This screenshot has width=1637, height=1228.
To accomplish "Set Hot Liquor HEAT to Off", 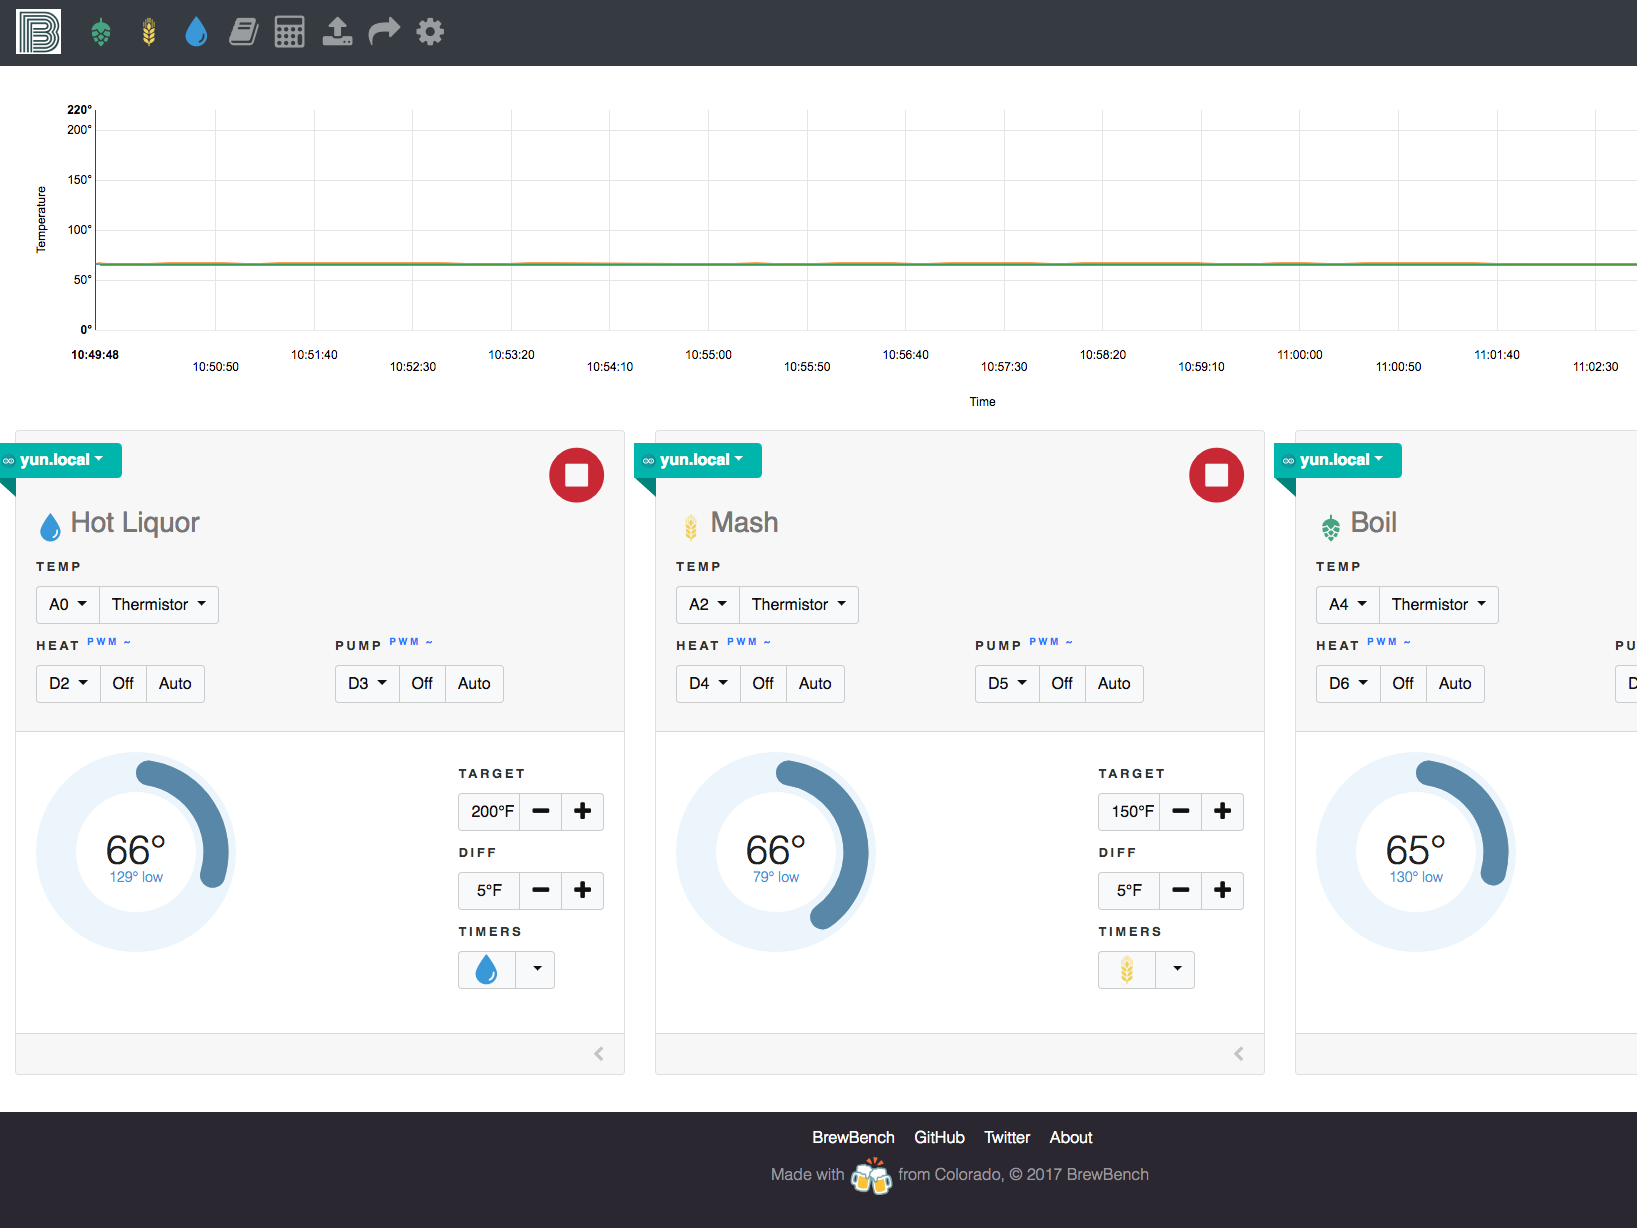I will click(x=123, y=683).
